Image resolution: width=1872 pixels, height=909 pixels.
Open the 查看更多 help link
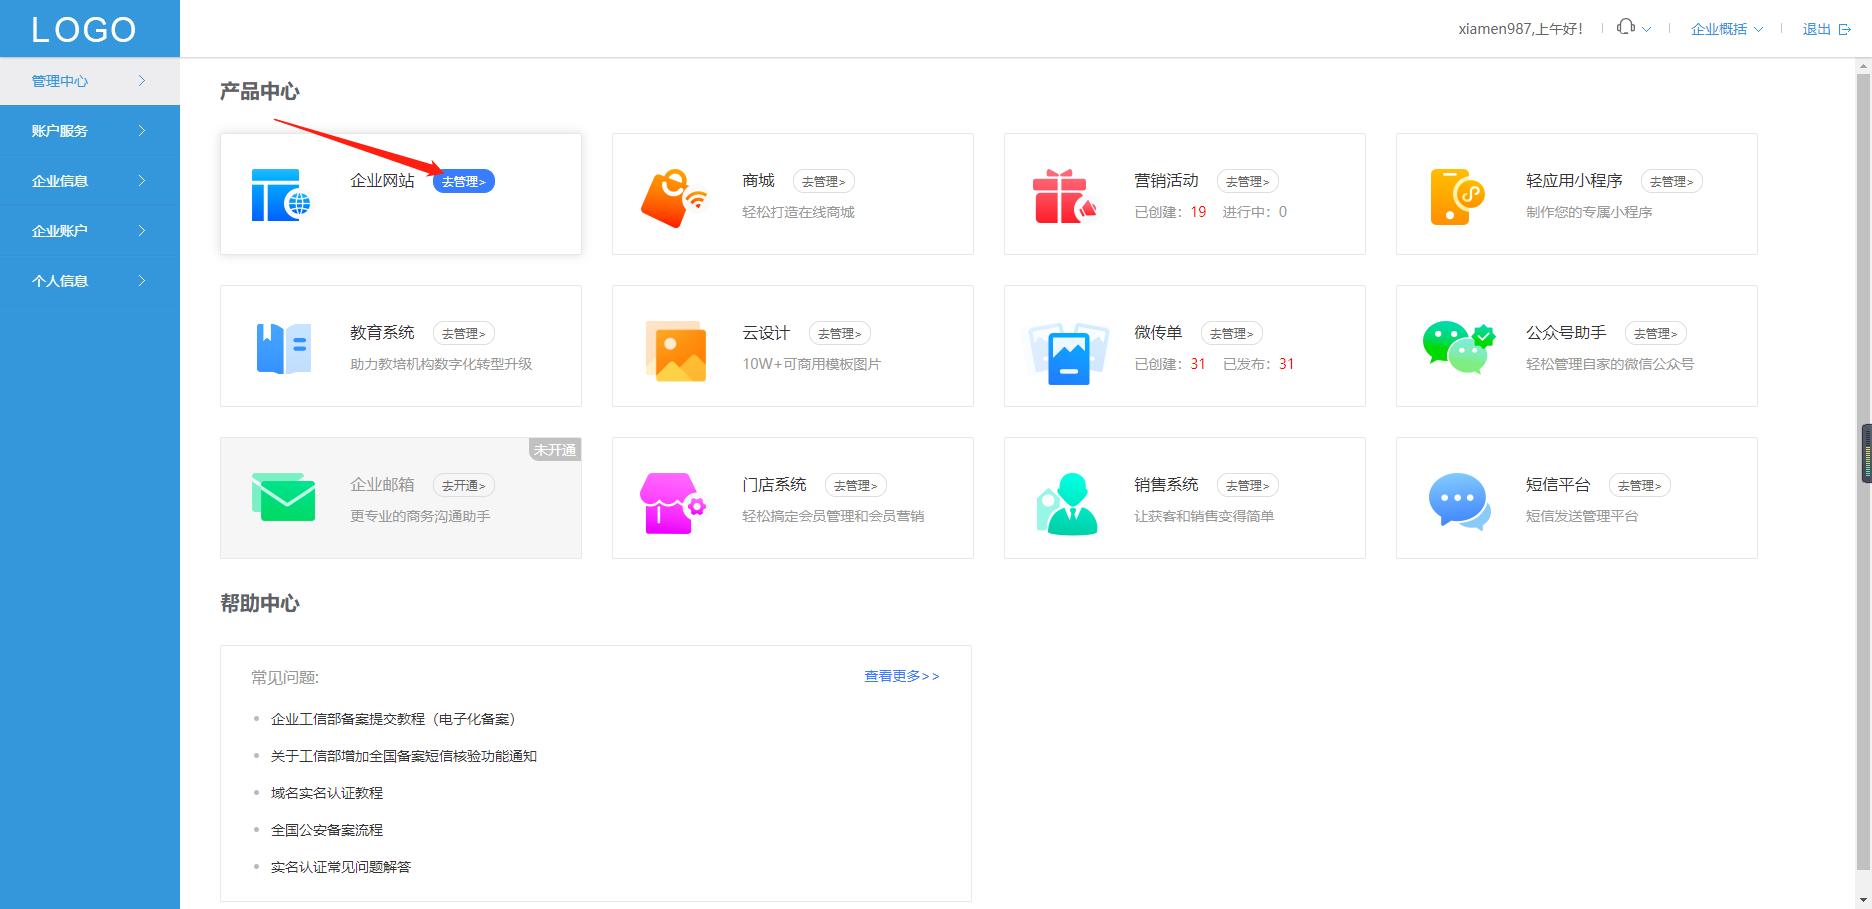pyautogui.click(x=898, y=676)
